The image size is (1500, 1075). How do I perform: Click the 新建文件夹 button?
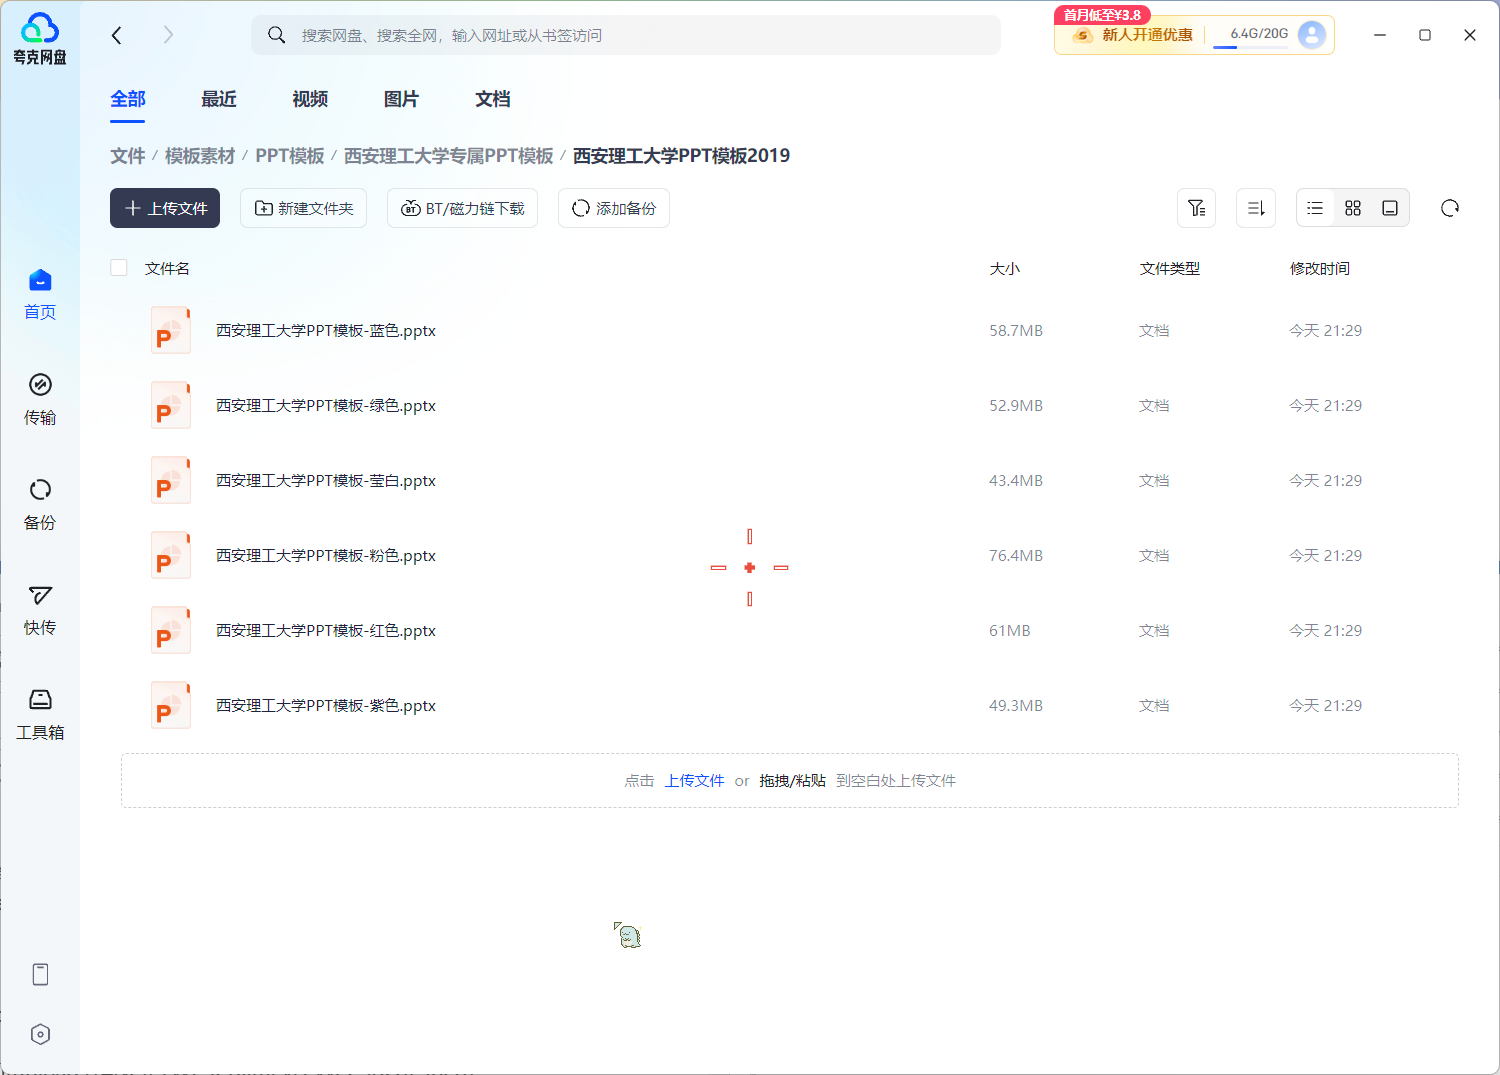(303, 208)
